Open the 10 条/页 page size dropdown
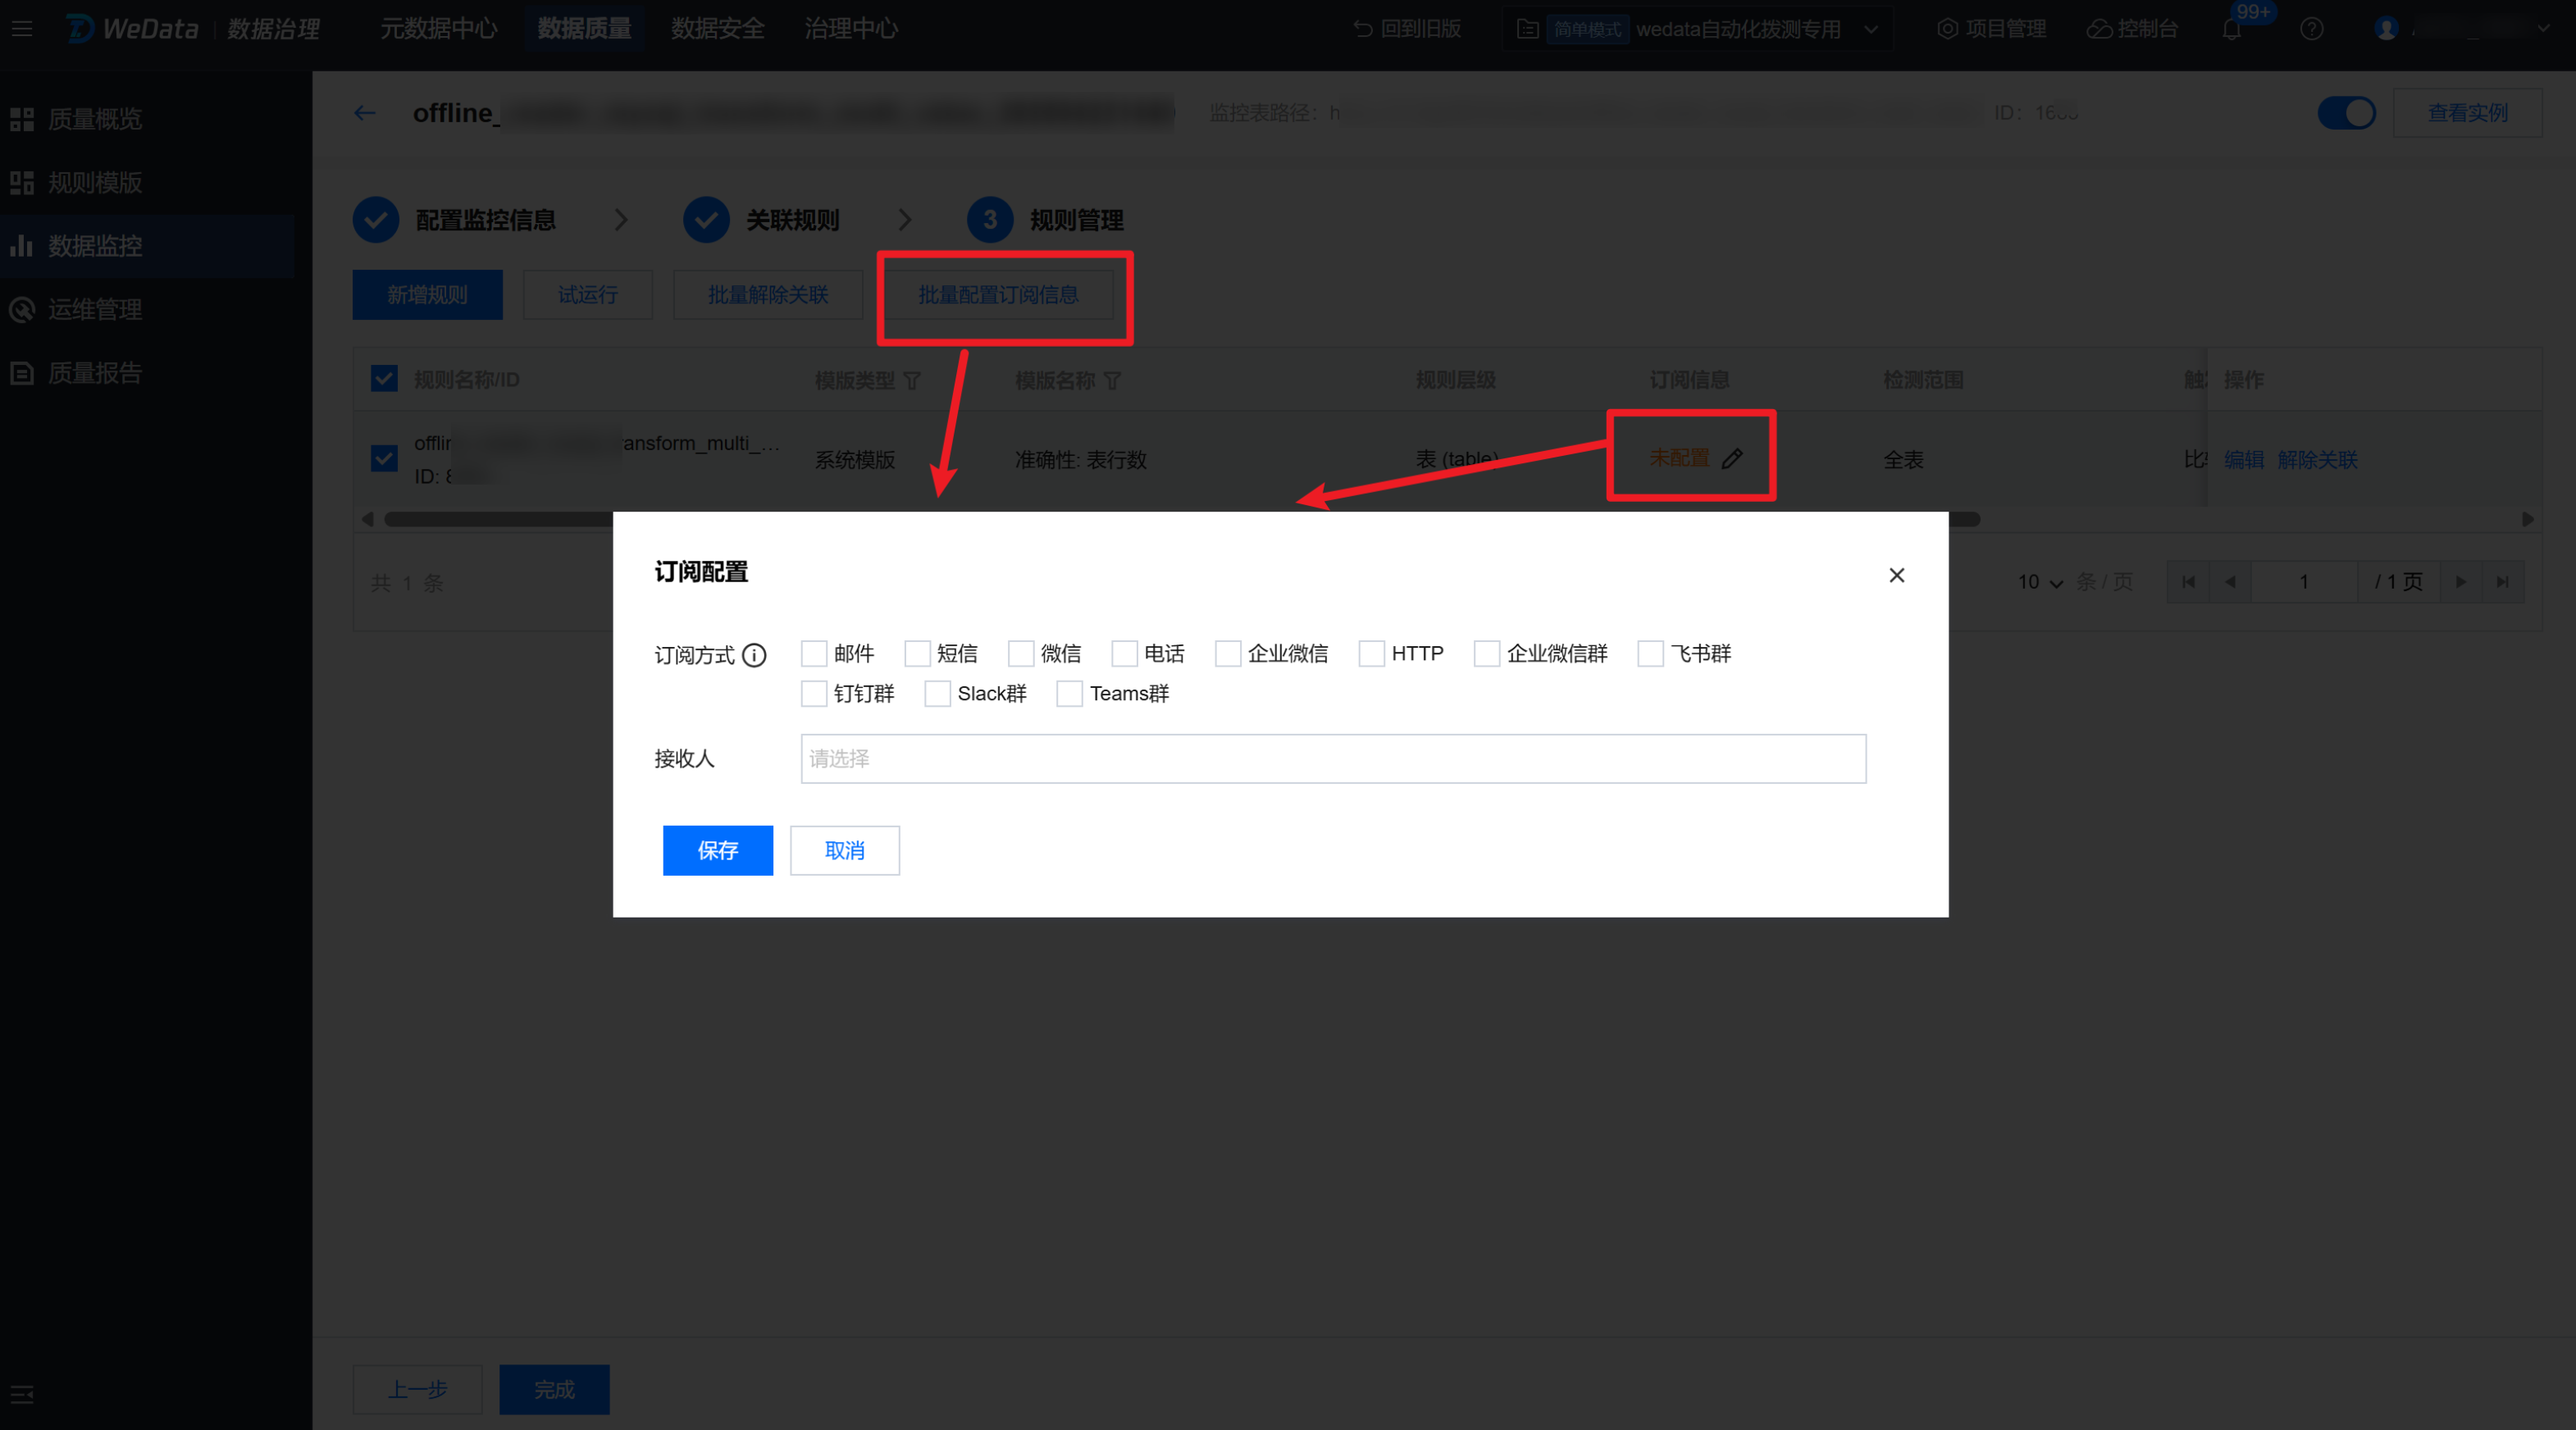 point(2040,582)
